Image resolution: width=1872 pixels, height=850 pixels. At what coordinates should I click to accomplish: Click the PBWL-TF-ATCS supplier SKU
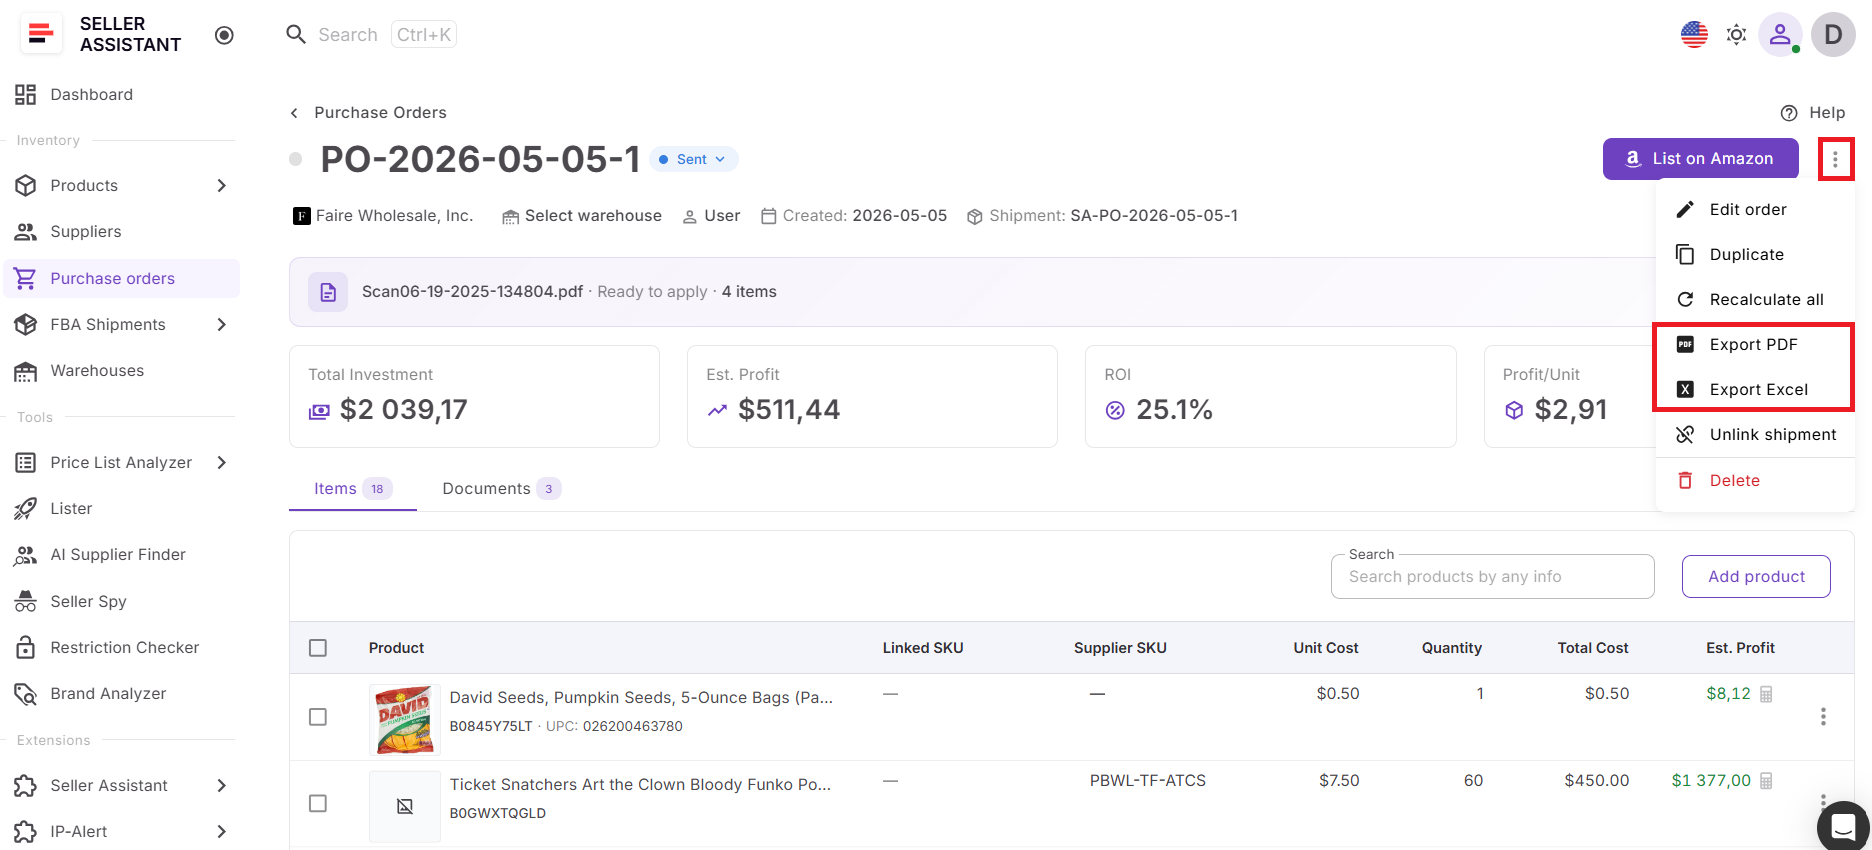[1148, 781]
